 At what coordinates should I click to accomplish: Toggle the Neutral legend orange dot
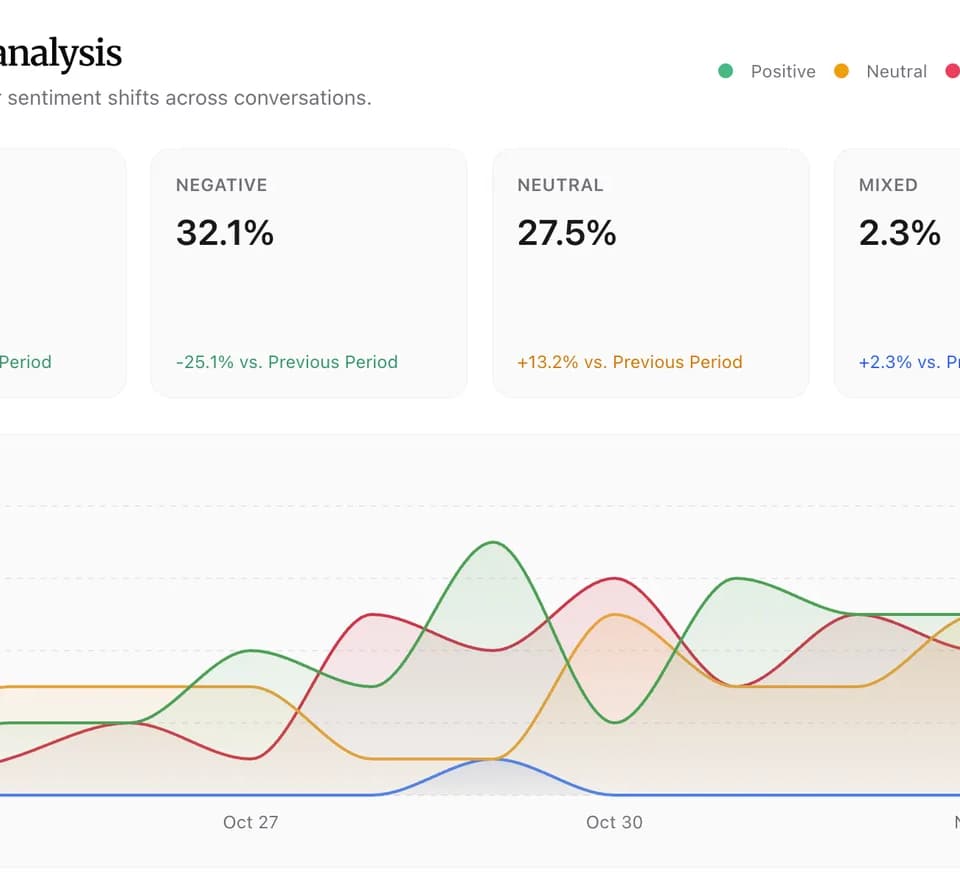click(x=841, y=71)
